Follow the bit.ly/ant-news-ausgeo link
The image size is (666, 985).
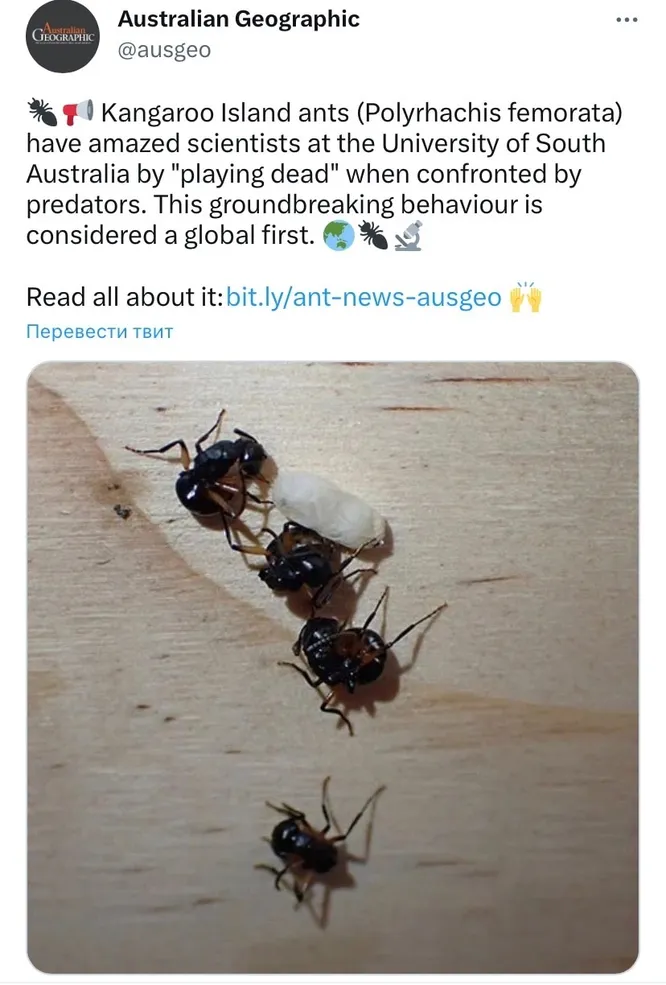[x=363, y=297]
